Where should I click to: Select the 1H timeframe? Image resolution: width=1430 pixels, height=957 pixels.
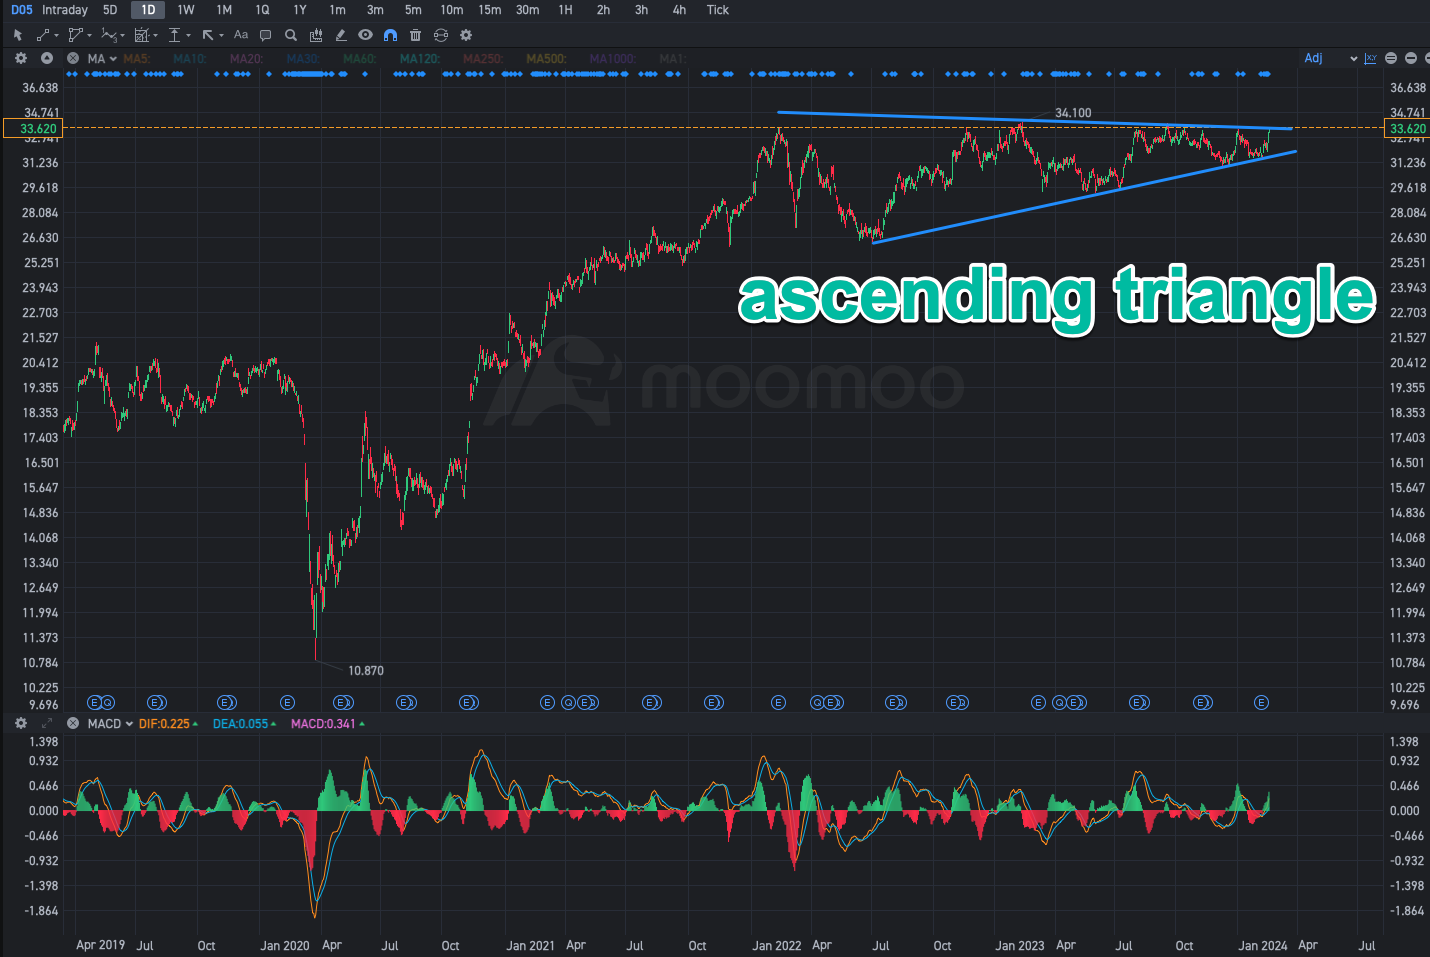tap(566, 10)
